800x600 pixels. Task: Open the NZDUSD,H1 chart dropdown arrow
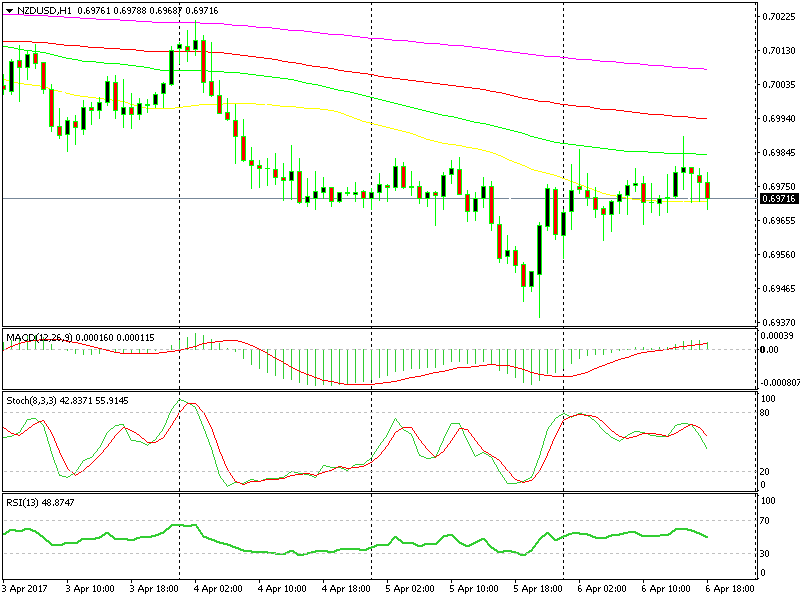tap(9, 11)
